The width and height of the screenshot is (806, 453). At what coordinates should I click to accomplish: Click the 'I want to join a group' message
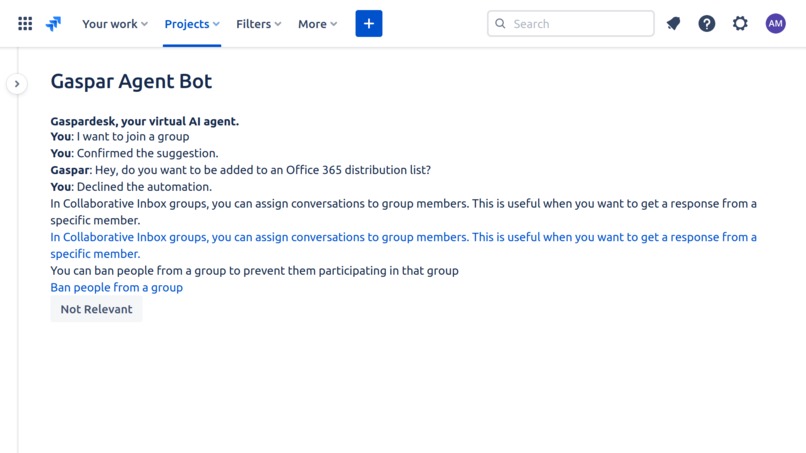pyautogui.click(x=133, y=137)
